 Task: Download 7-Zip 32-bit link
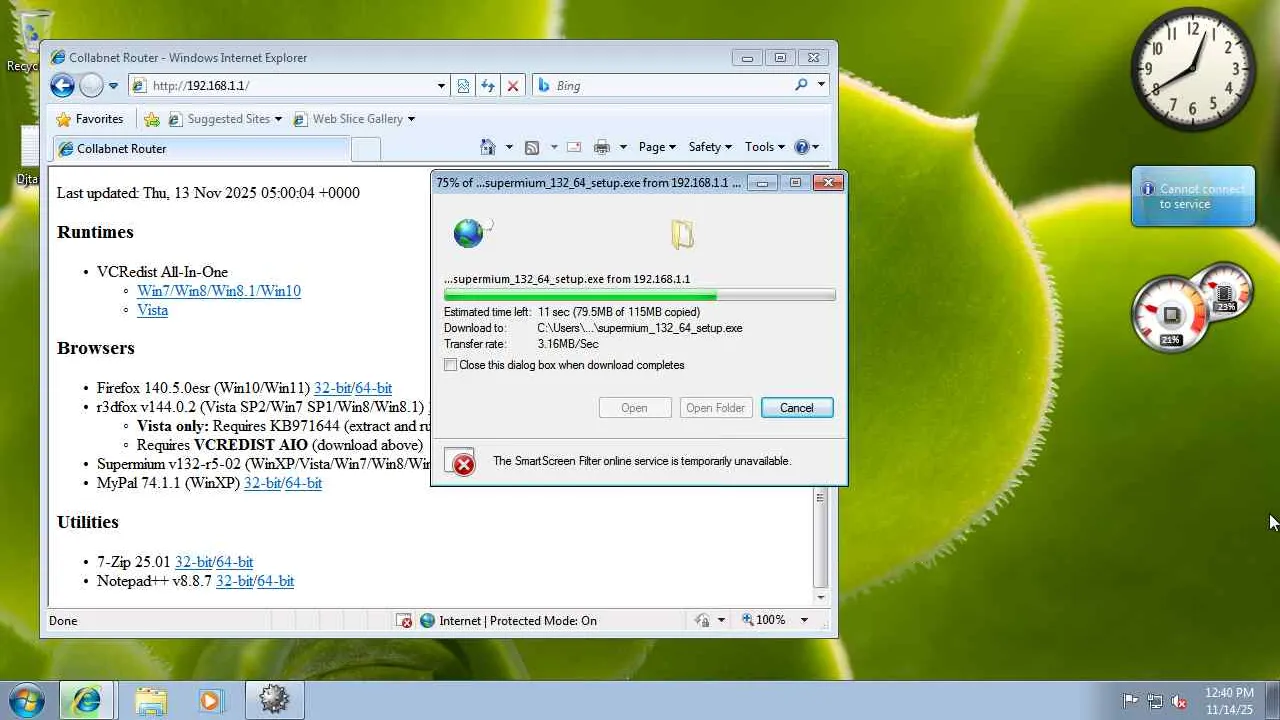[194, 562]
